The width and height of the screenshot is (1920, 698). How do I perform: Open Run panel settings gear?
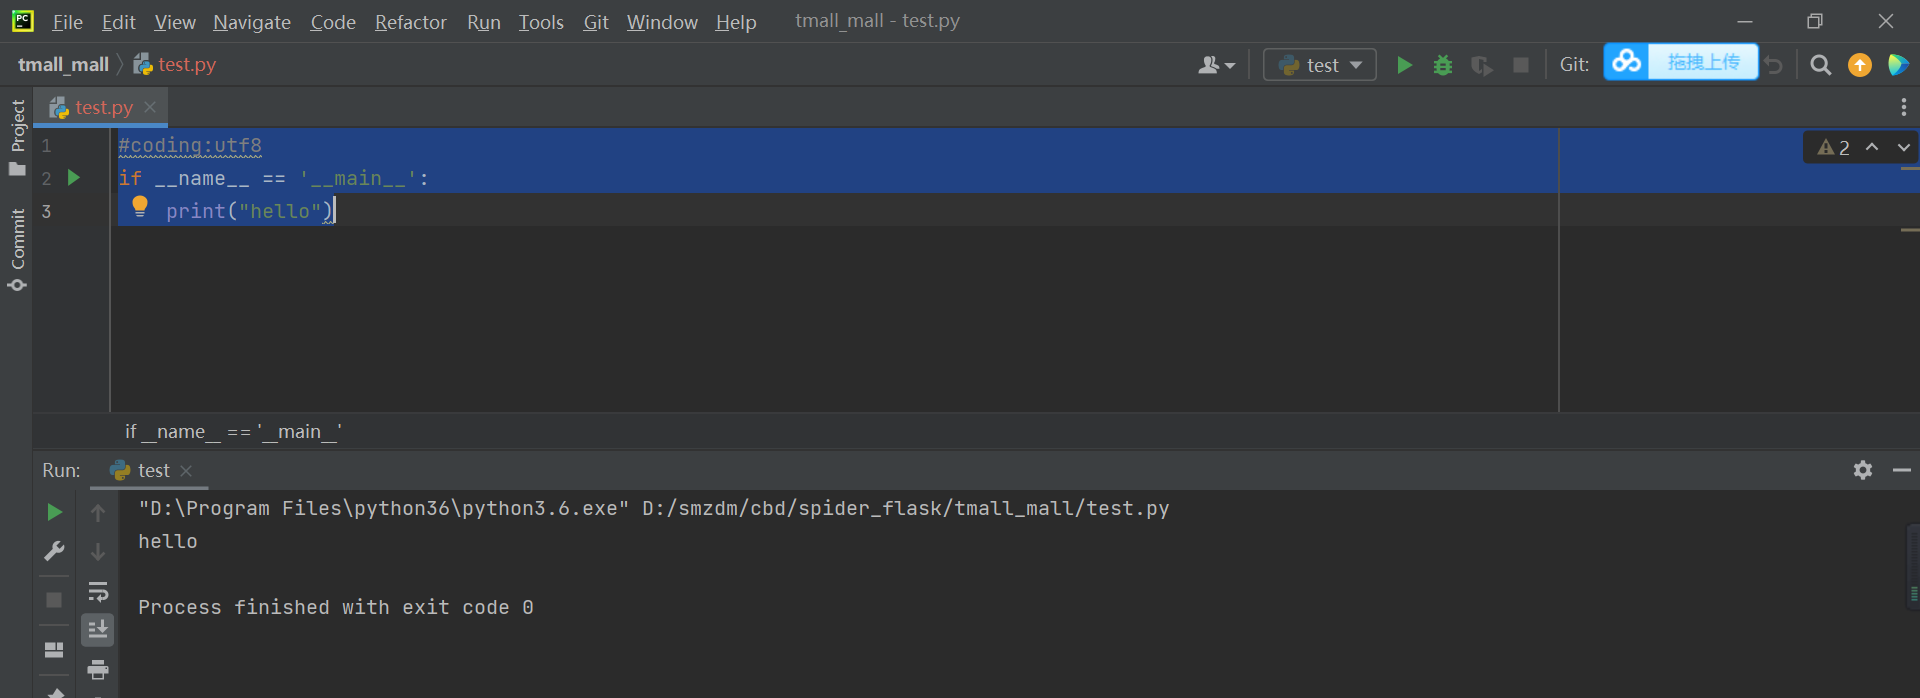coord(1862,470)
